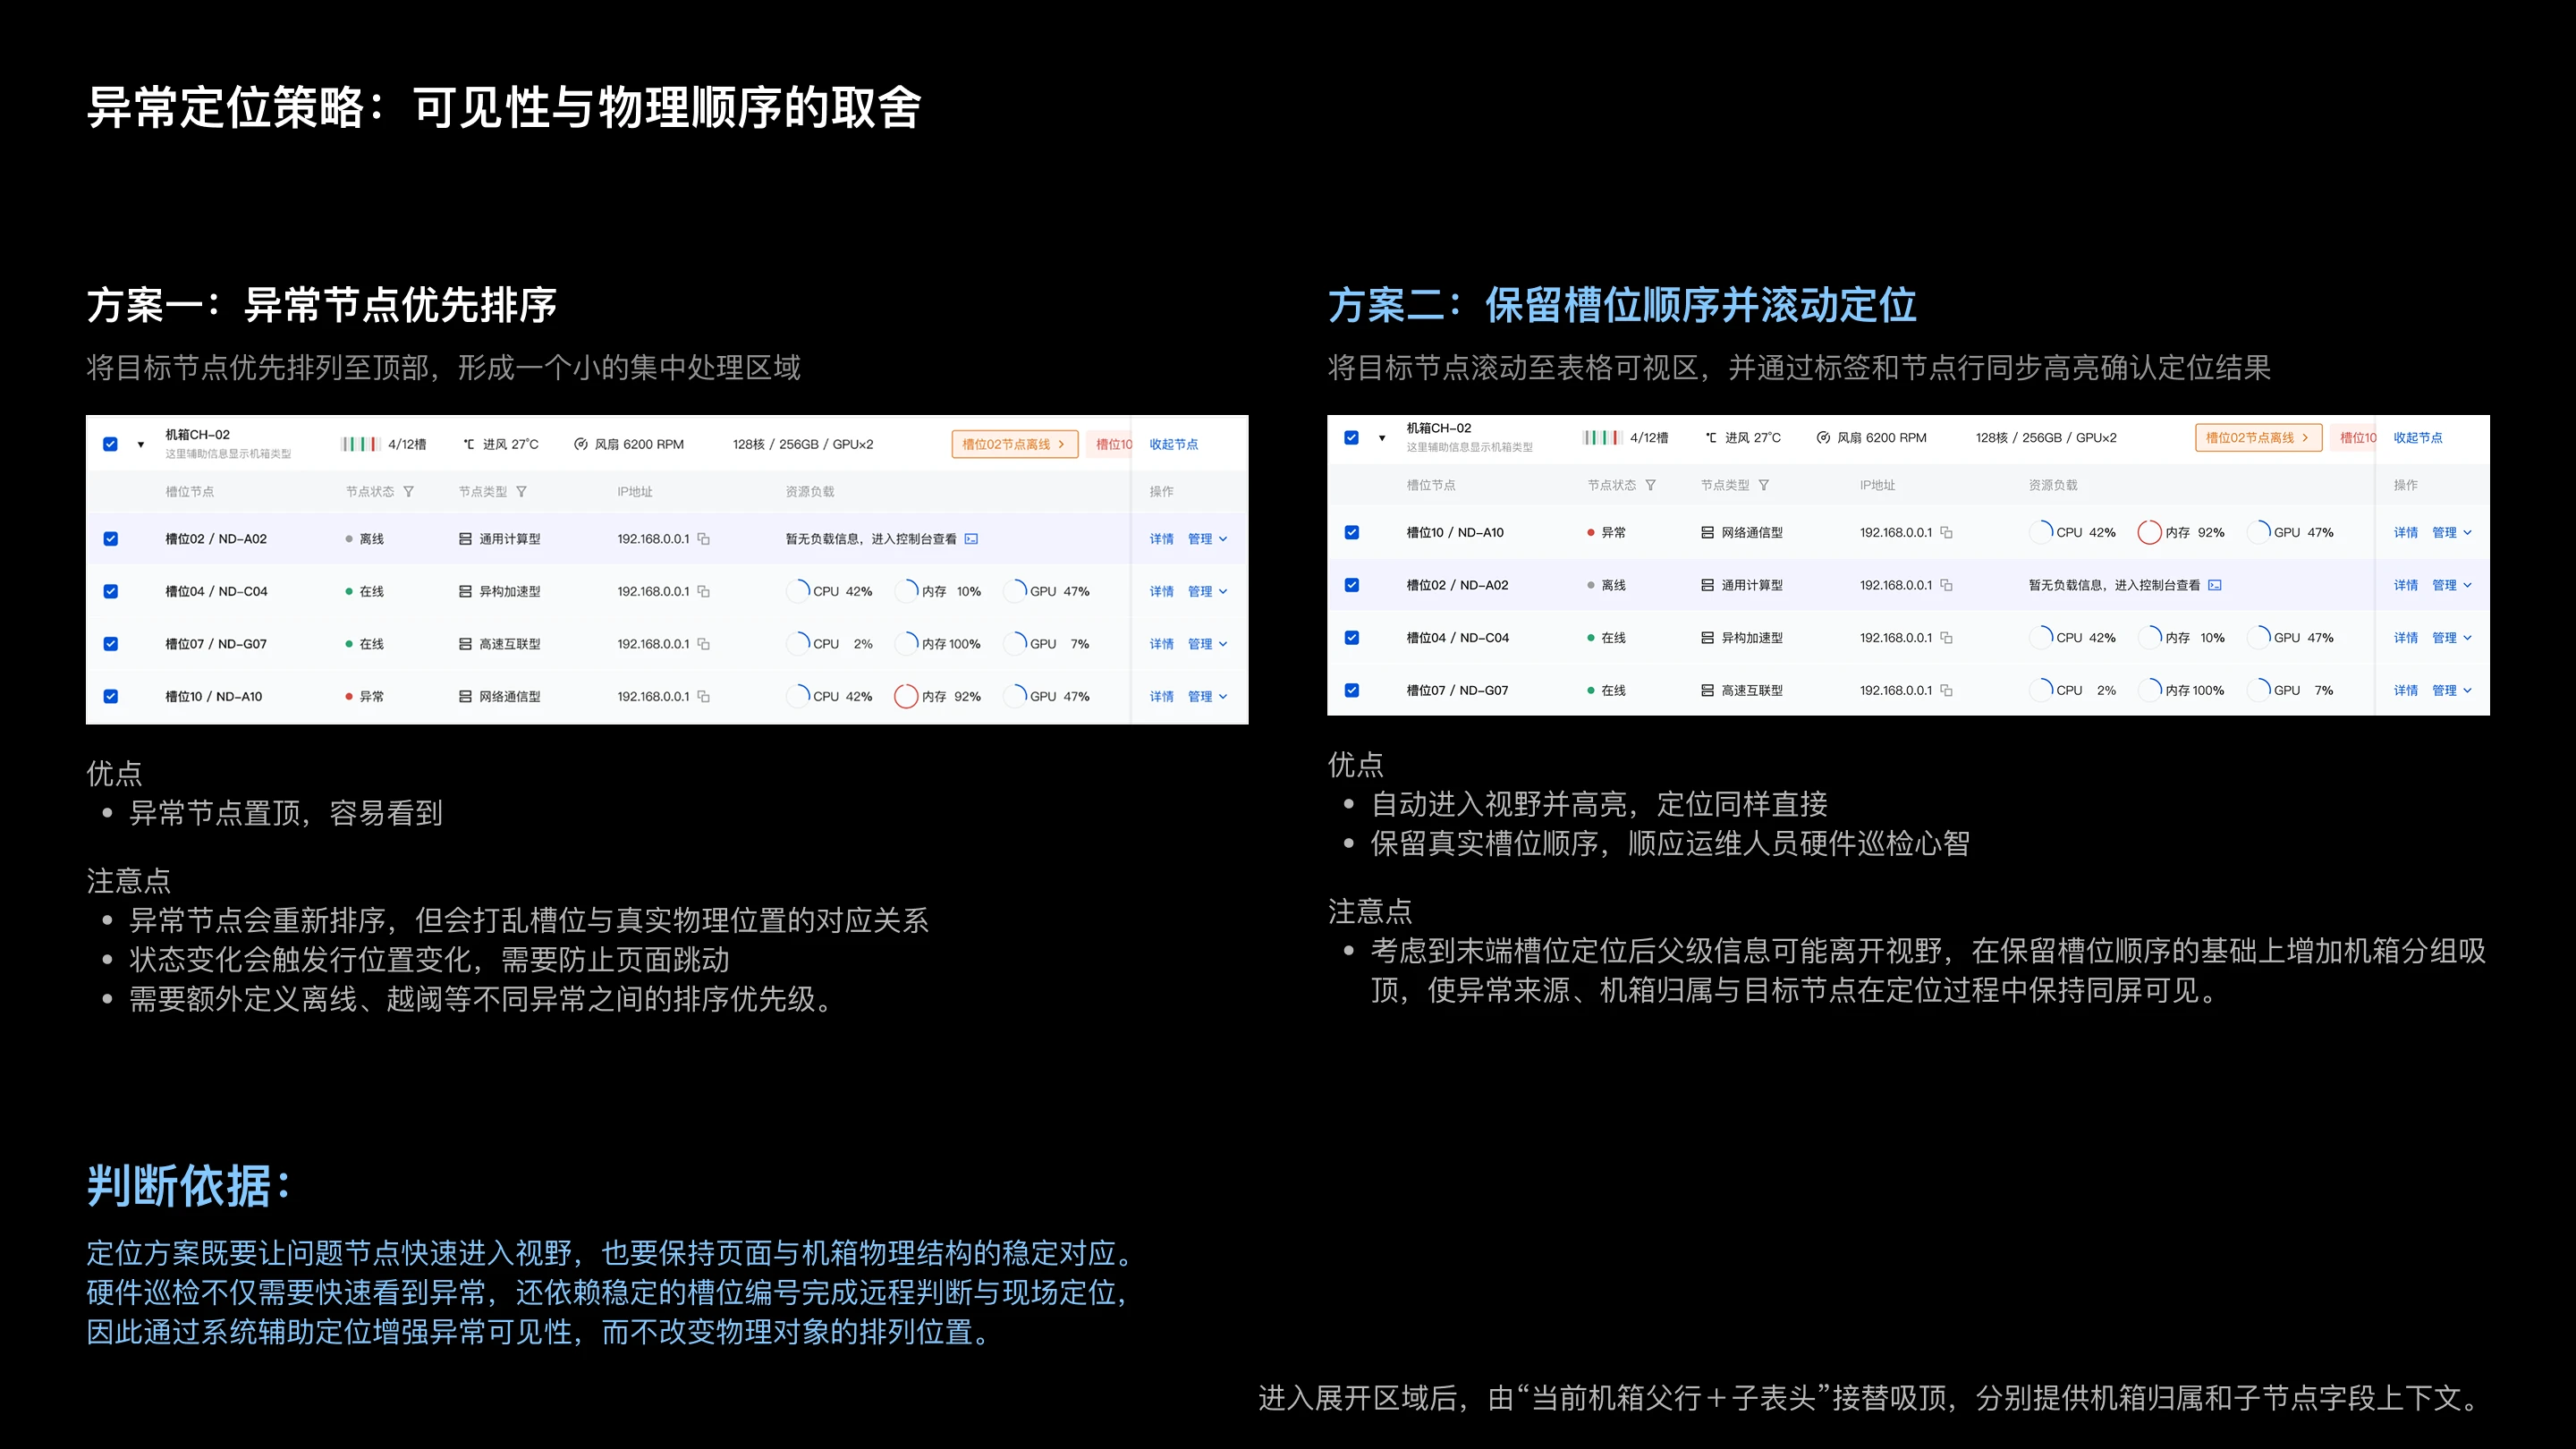Toggle 机箱CH-02 header checkbox in 方案一 table

point(110,444)
